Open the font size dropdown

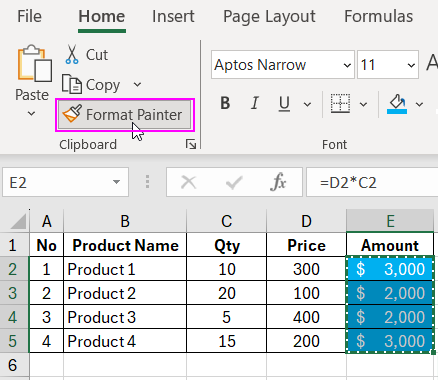pos(411,65)
